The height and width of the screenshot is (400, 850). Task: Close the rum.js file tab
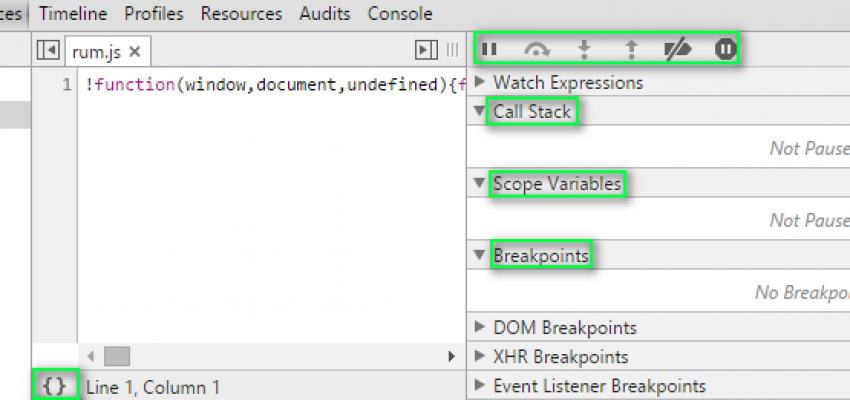click(x=135, y=50)
